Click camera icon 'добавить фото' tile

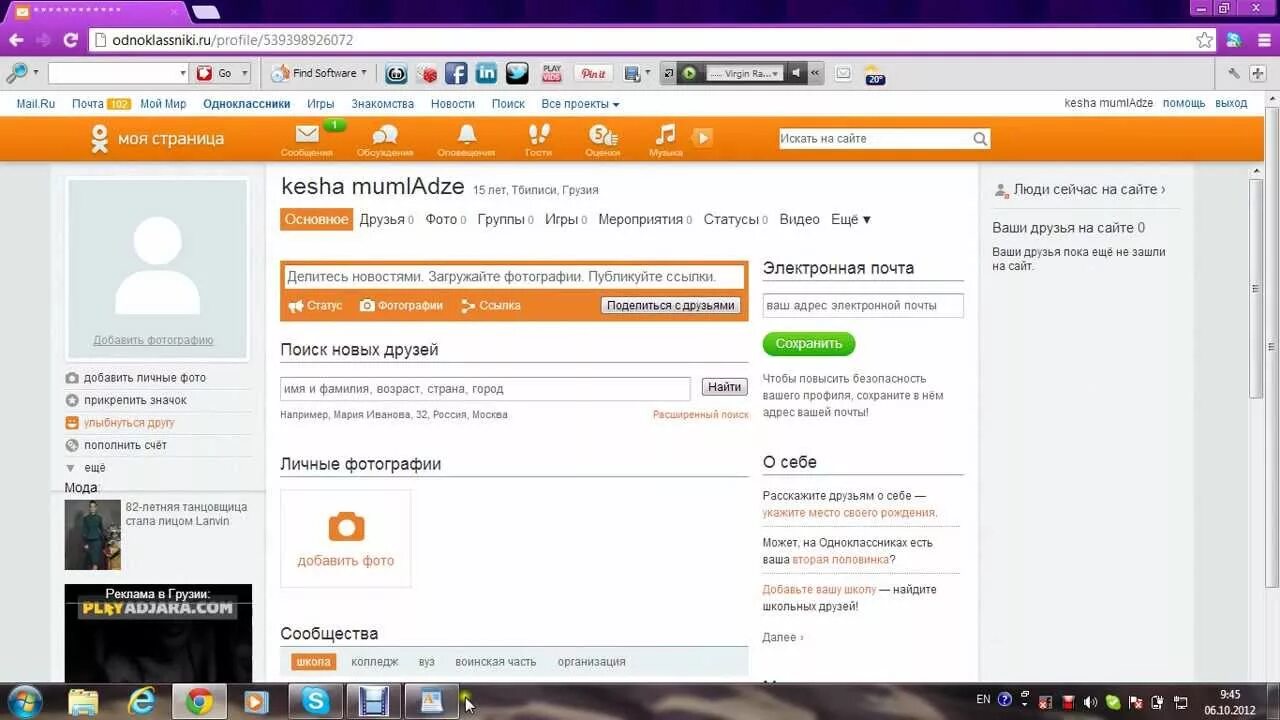(346, 538)
